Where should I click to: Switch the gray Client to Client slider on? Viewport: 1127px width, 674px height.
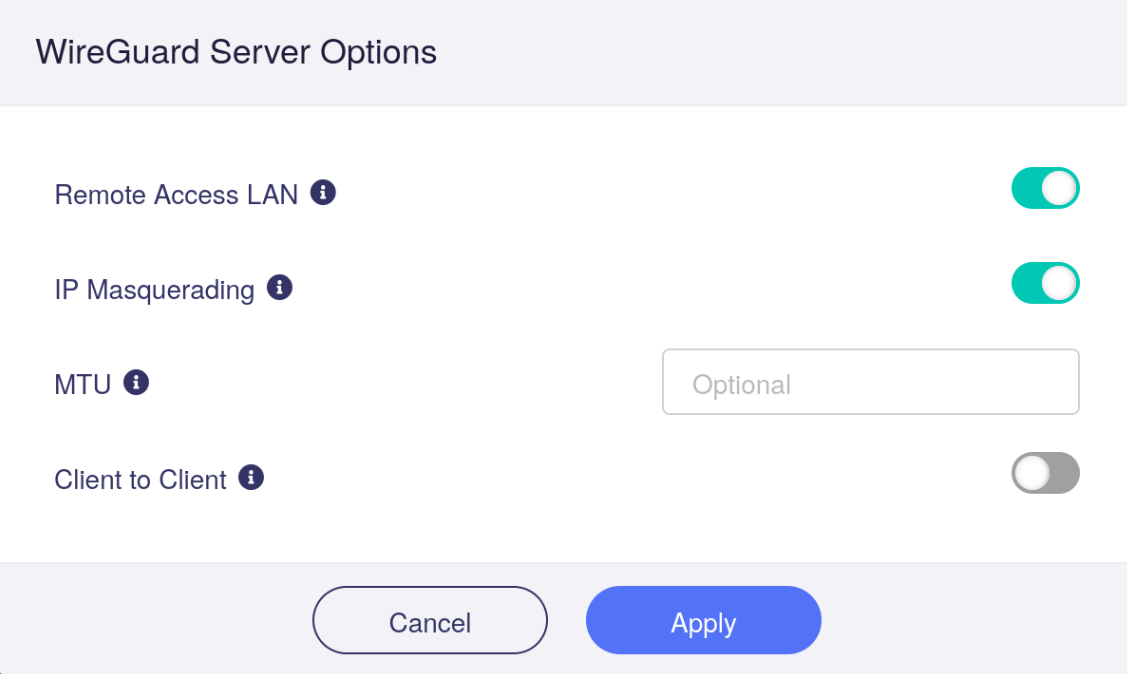click(1045, 473)
